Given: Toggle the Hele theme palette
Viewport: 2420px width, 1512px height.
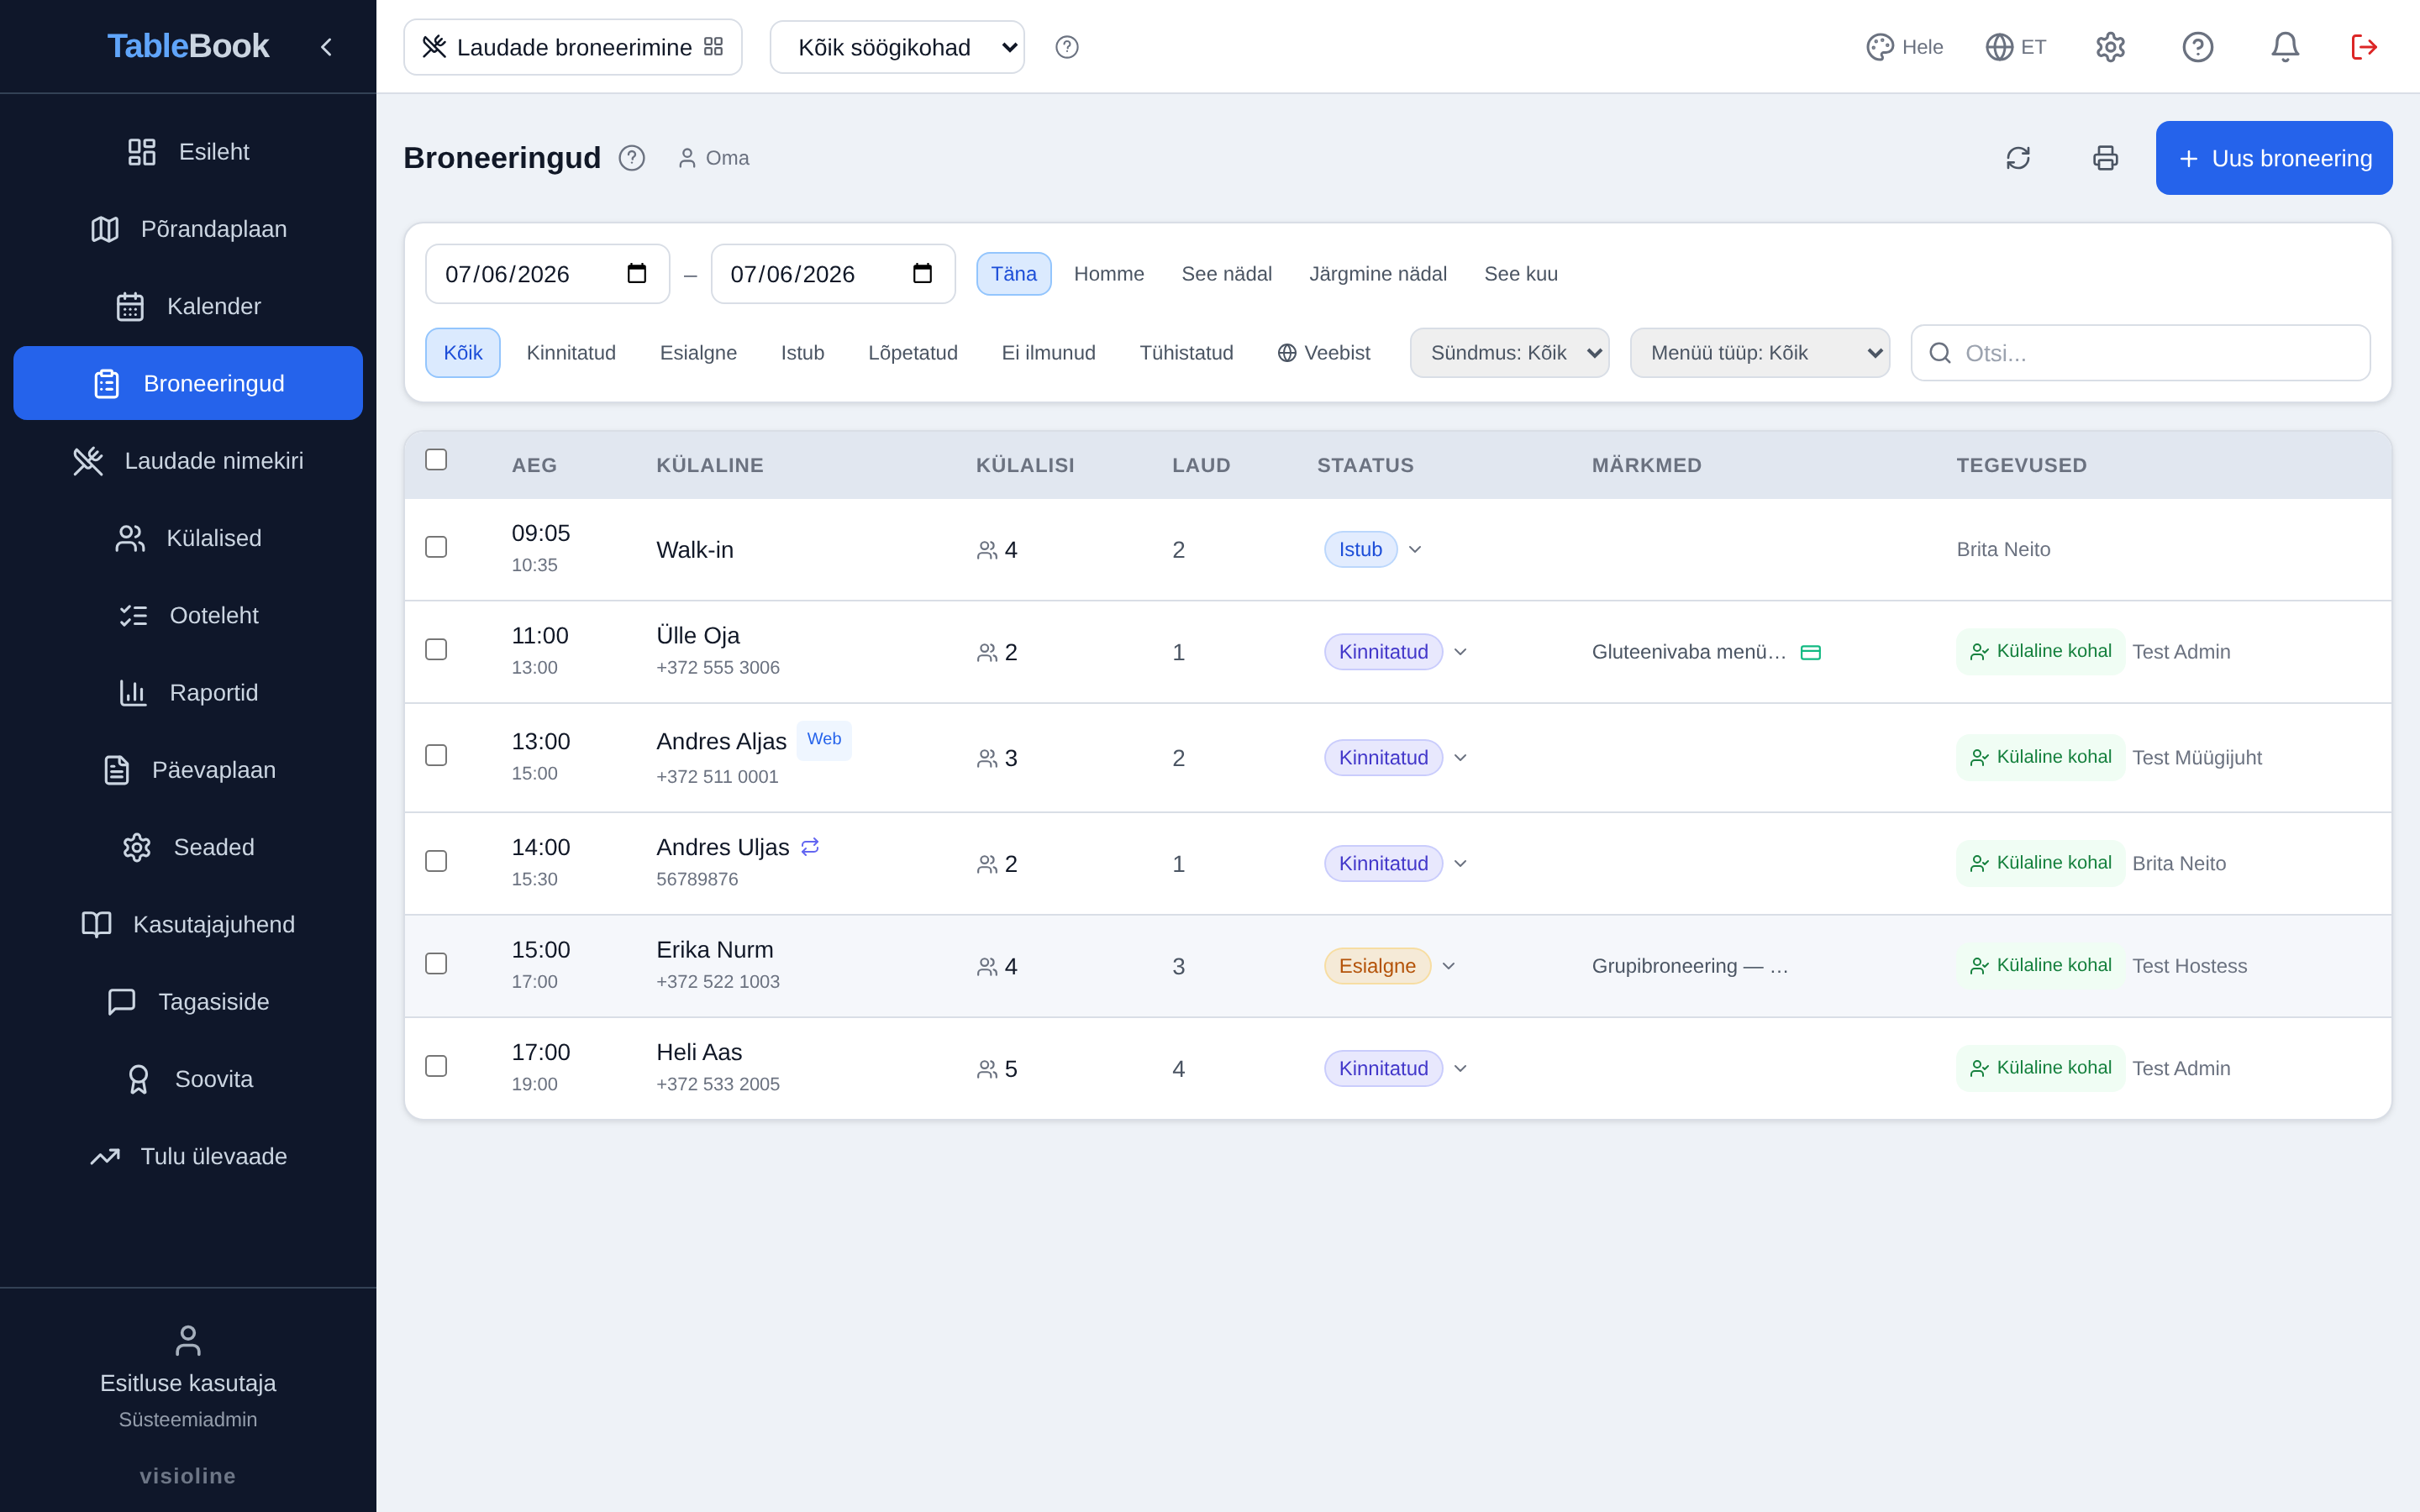Looking at the screenshot, I should 1904,47.
